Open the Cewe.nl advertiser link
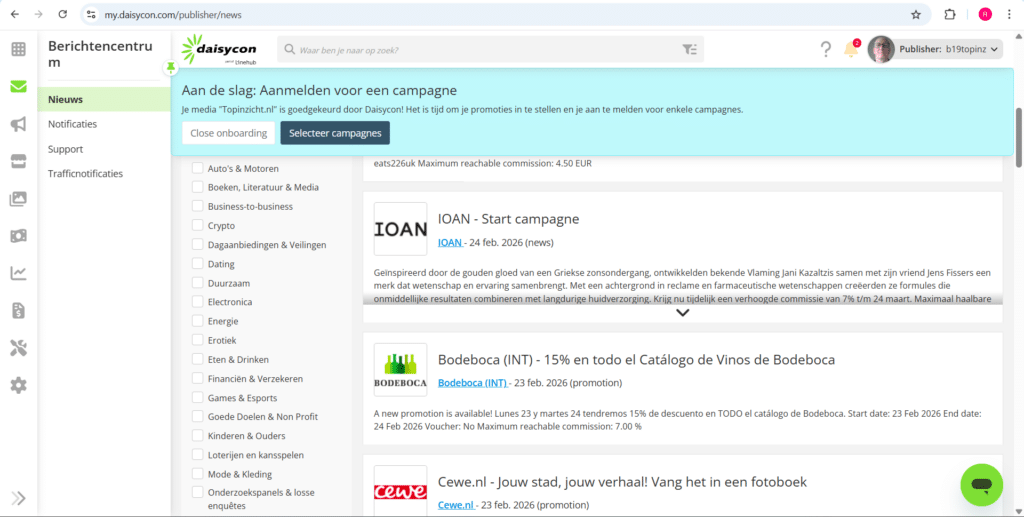1024x517 pixels. pos(456,505)
